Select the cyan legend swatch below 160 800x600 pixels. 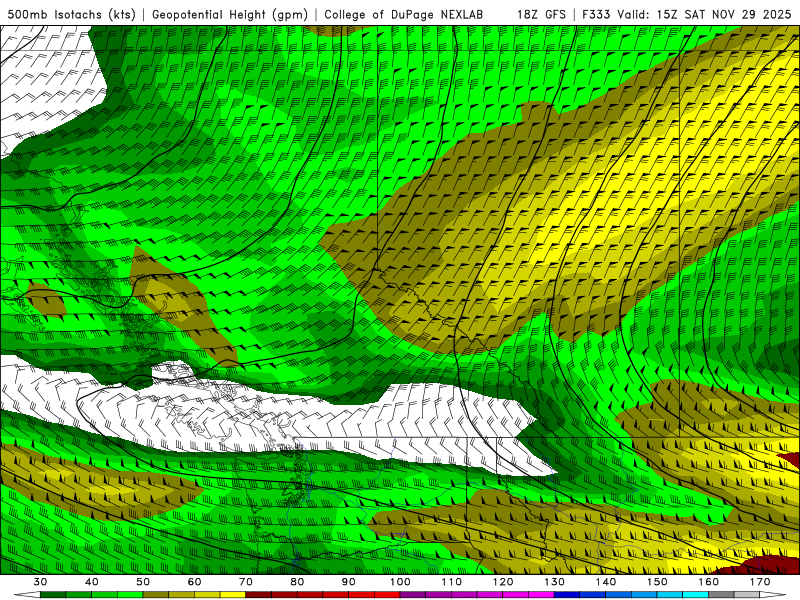695,595
